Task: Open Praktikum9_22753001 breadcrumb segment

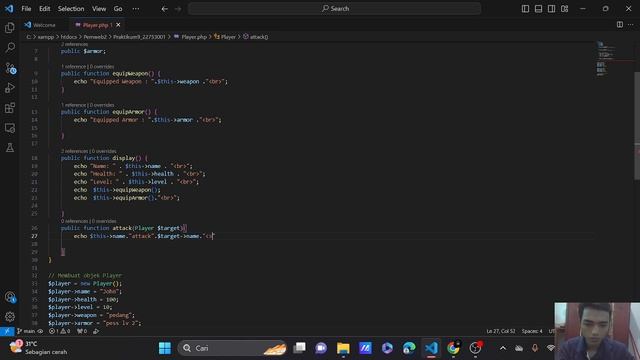Action: click(x=139, y=37)
